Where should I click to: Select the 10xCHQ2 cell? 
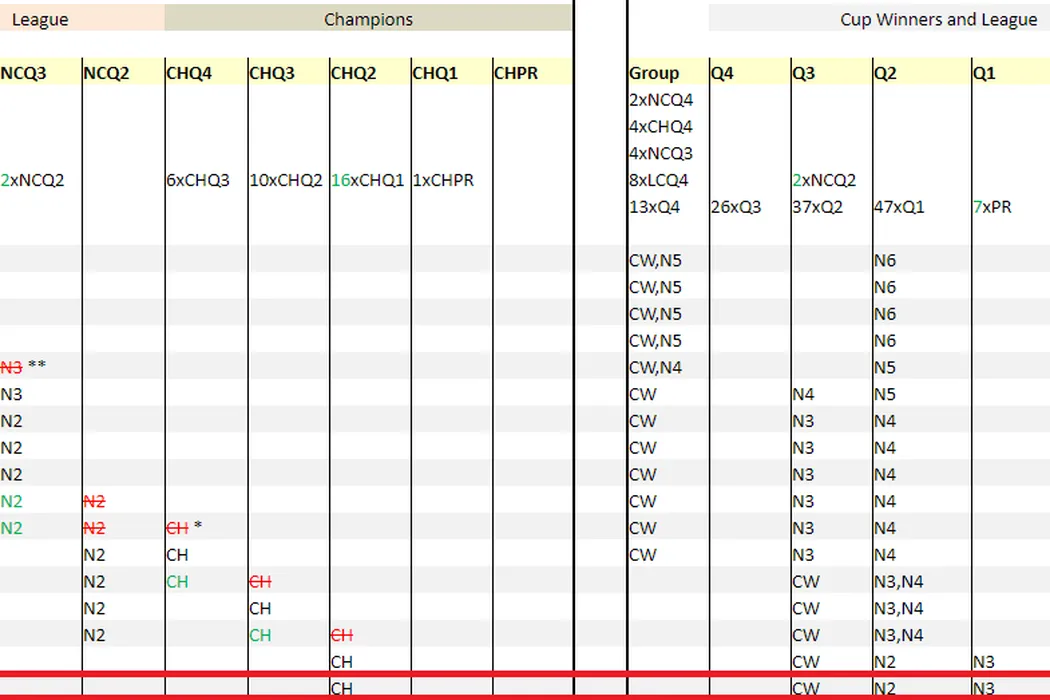click(287, 181)
